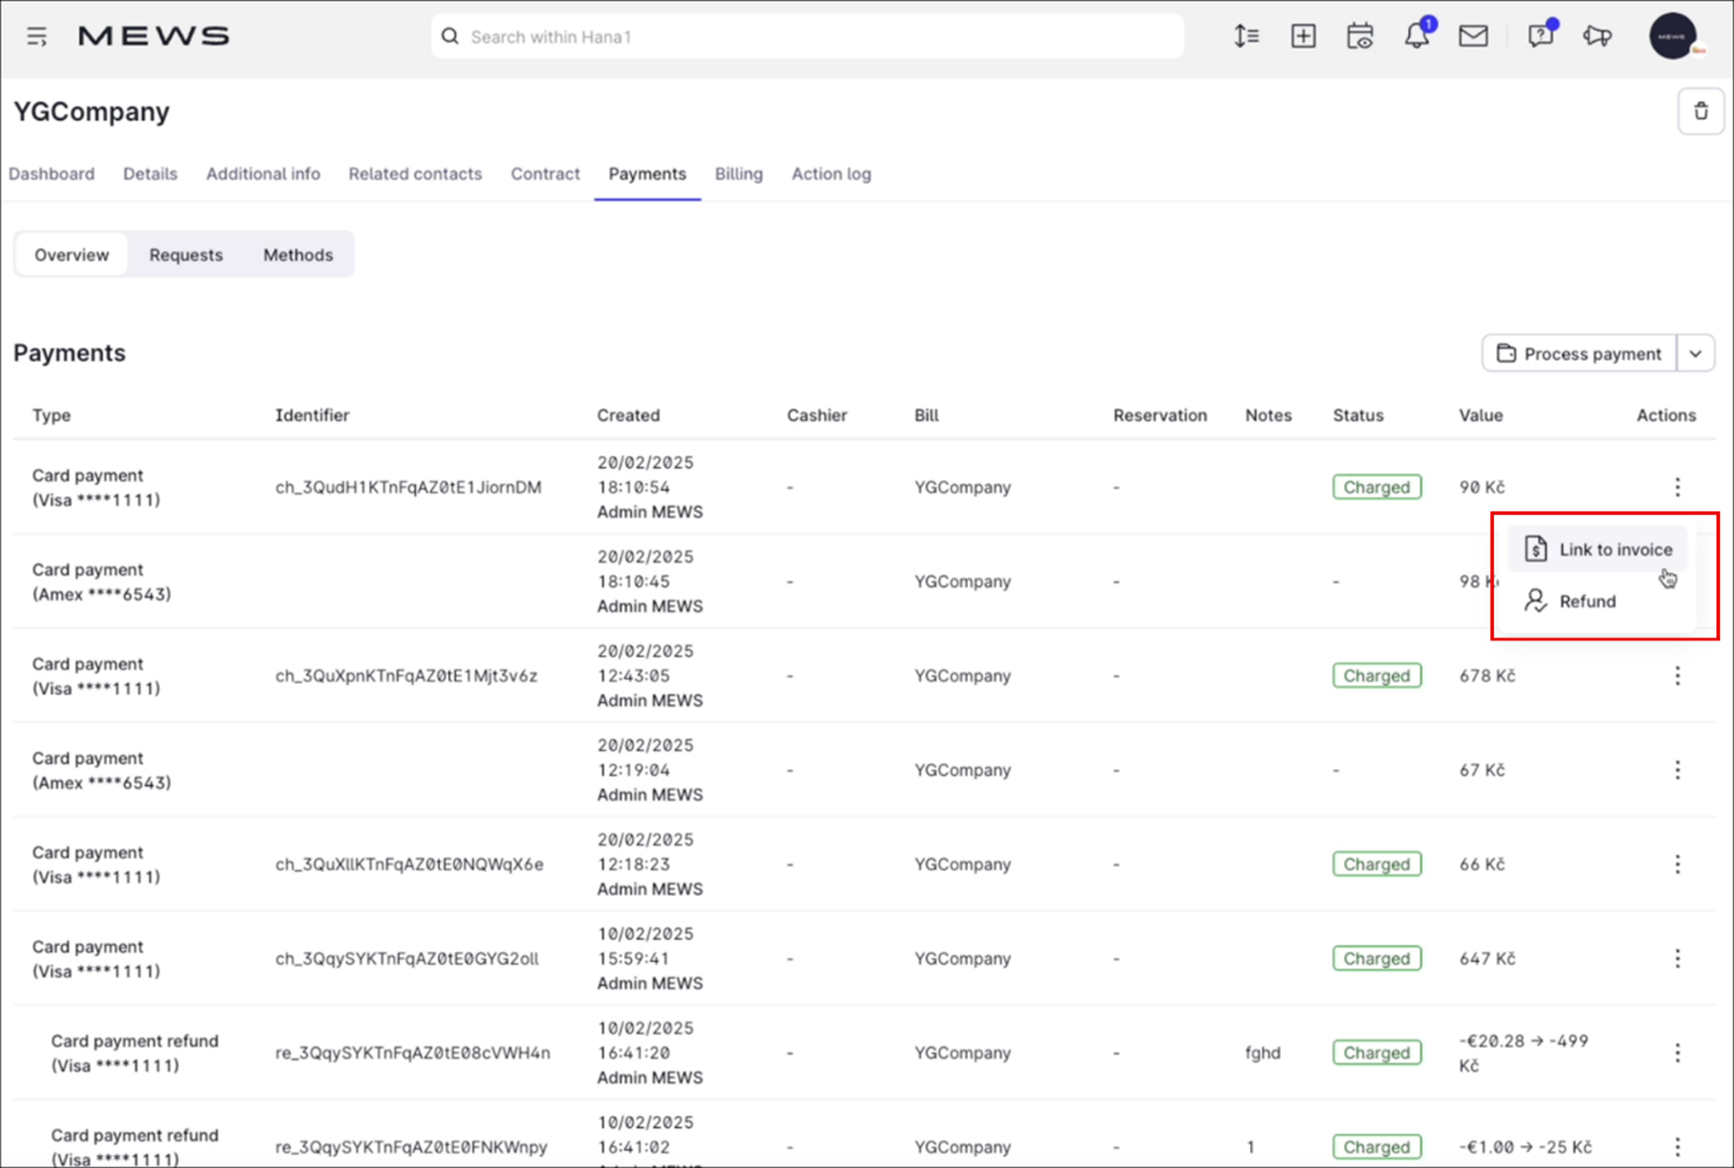Open actions menu for 66 Kč payment
Viewport: 1734px width, 1168px height.
pyautogui.click(x=1677, y=864)
